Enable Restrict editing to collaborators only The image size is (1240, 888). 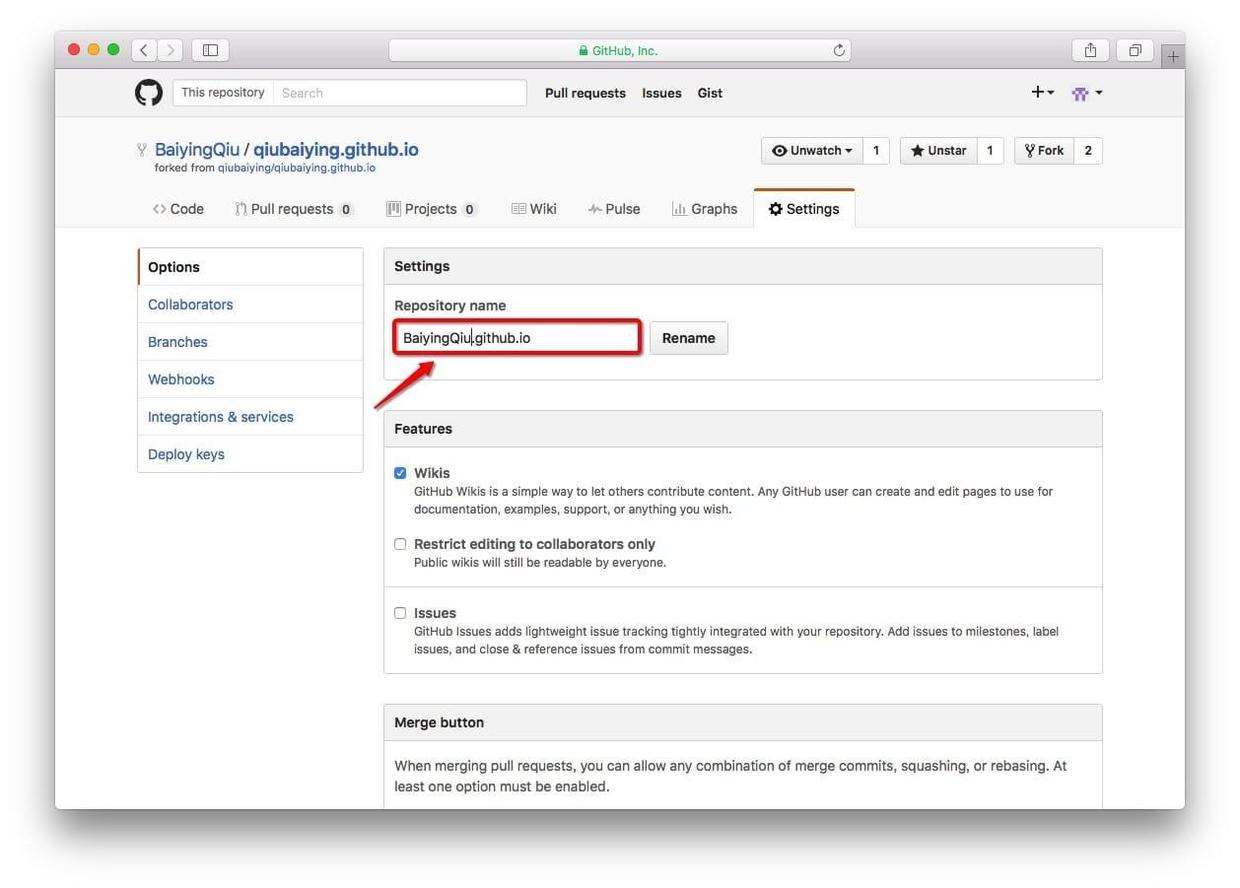tap(400, 544)
